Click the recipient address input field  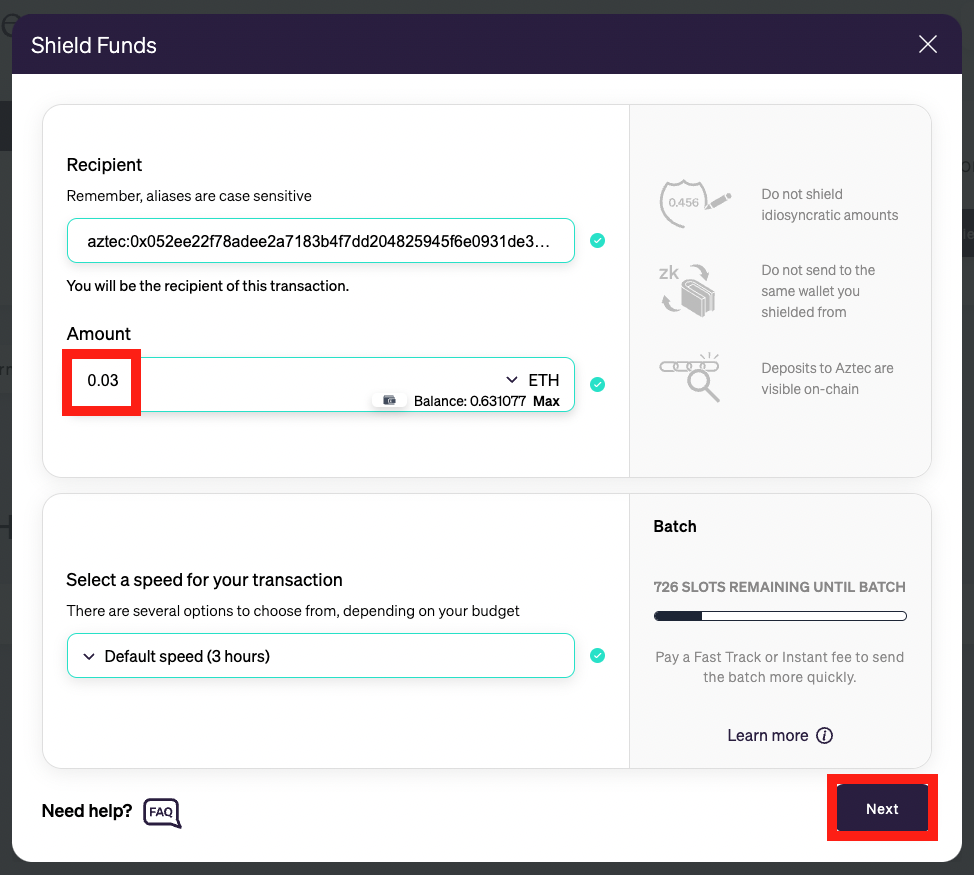click(x=321, y=241)
